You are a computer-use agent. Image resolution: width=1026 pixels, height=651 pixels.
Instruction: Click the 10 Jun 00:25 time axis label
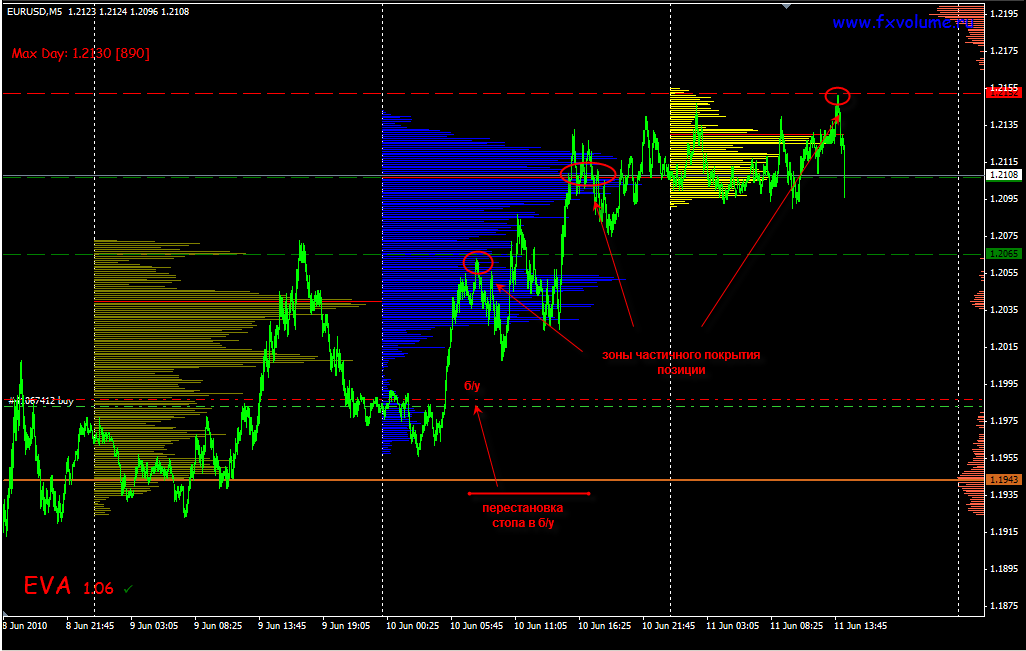pos(412,625)
